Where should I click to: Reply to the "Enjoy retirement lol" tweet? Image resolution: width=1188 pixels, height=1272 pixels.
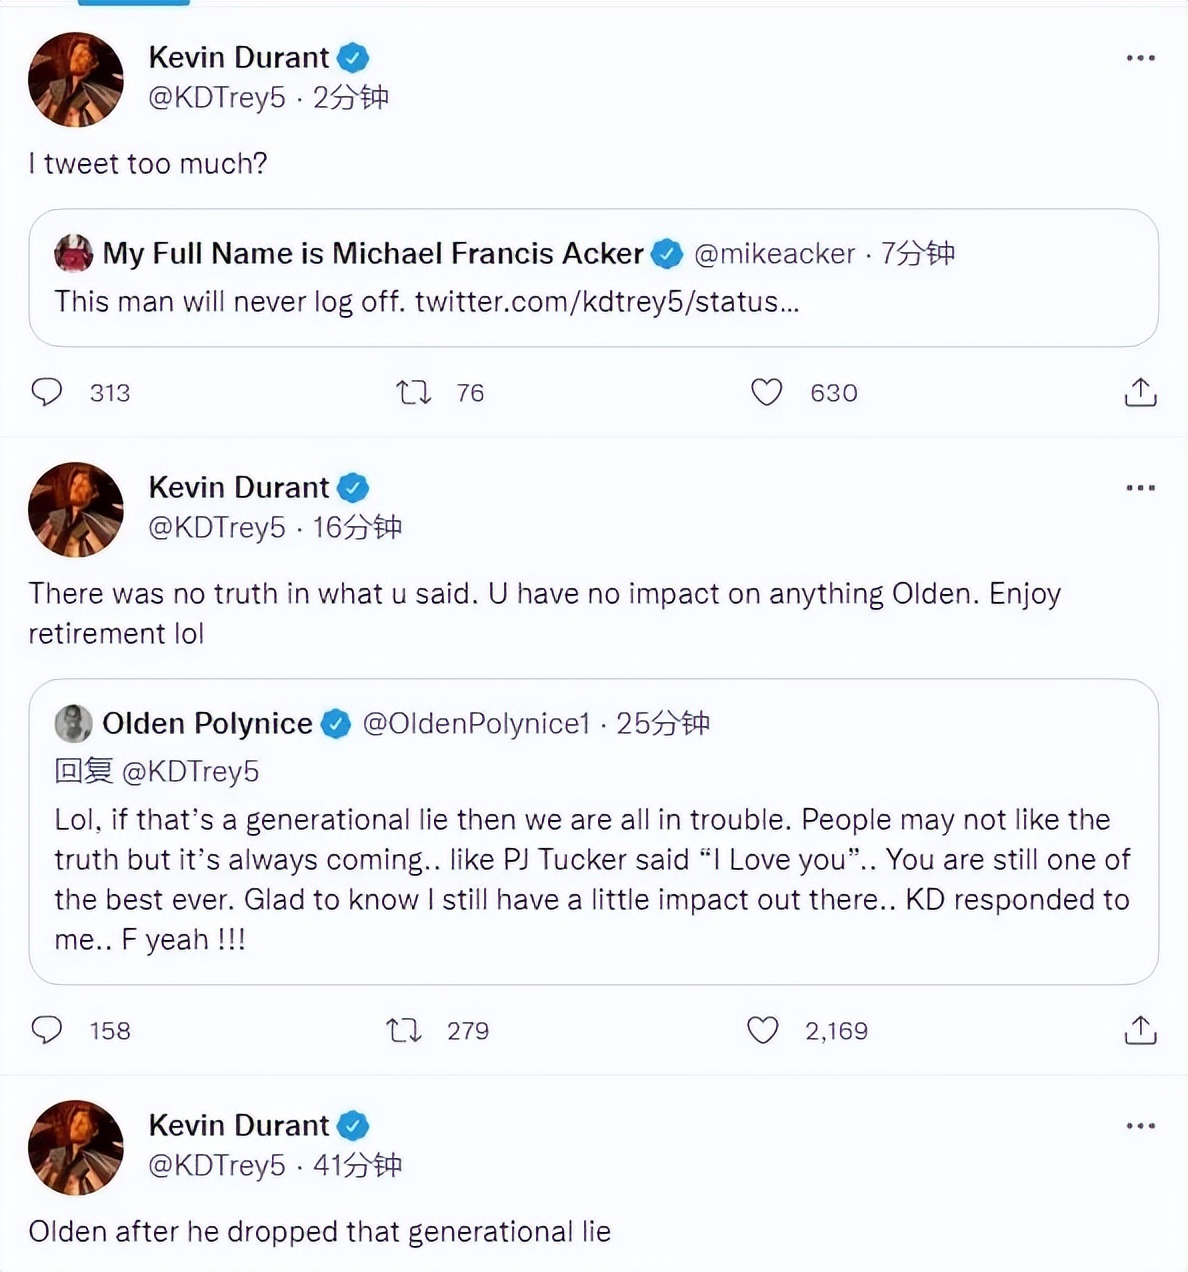(47, 1030)
